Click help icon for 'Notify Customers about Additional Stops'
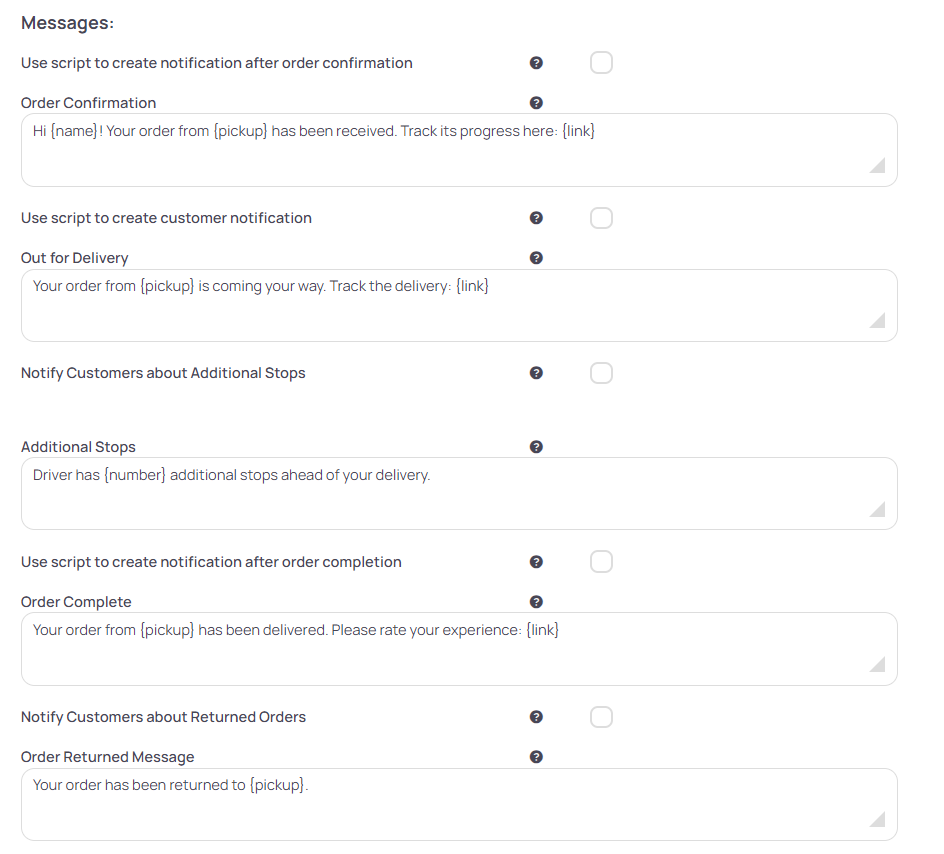 tap(537, 372)
